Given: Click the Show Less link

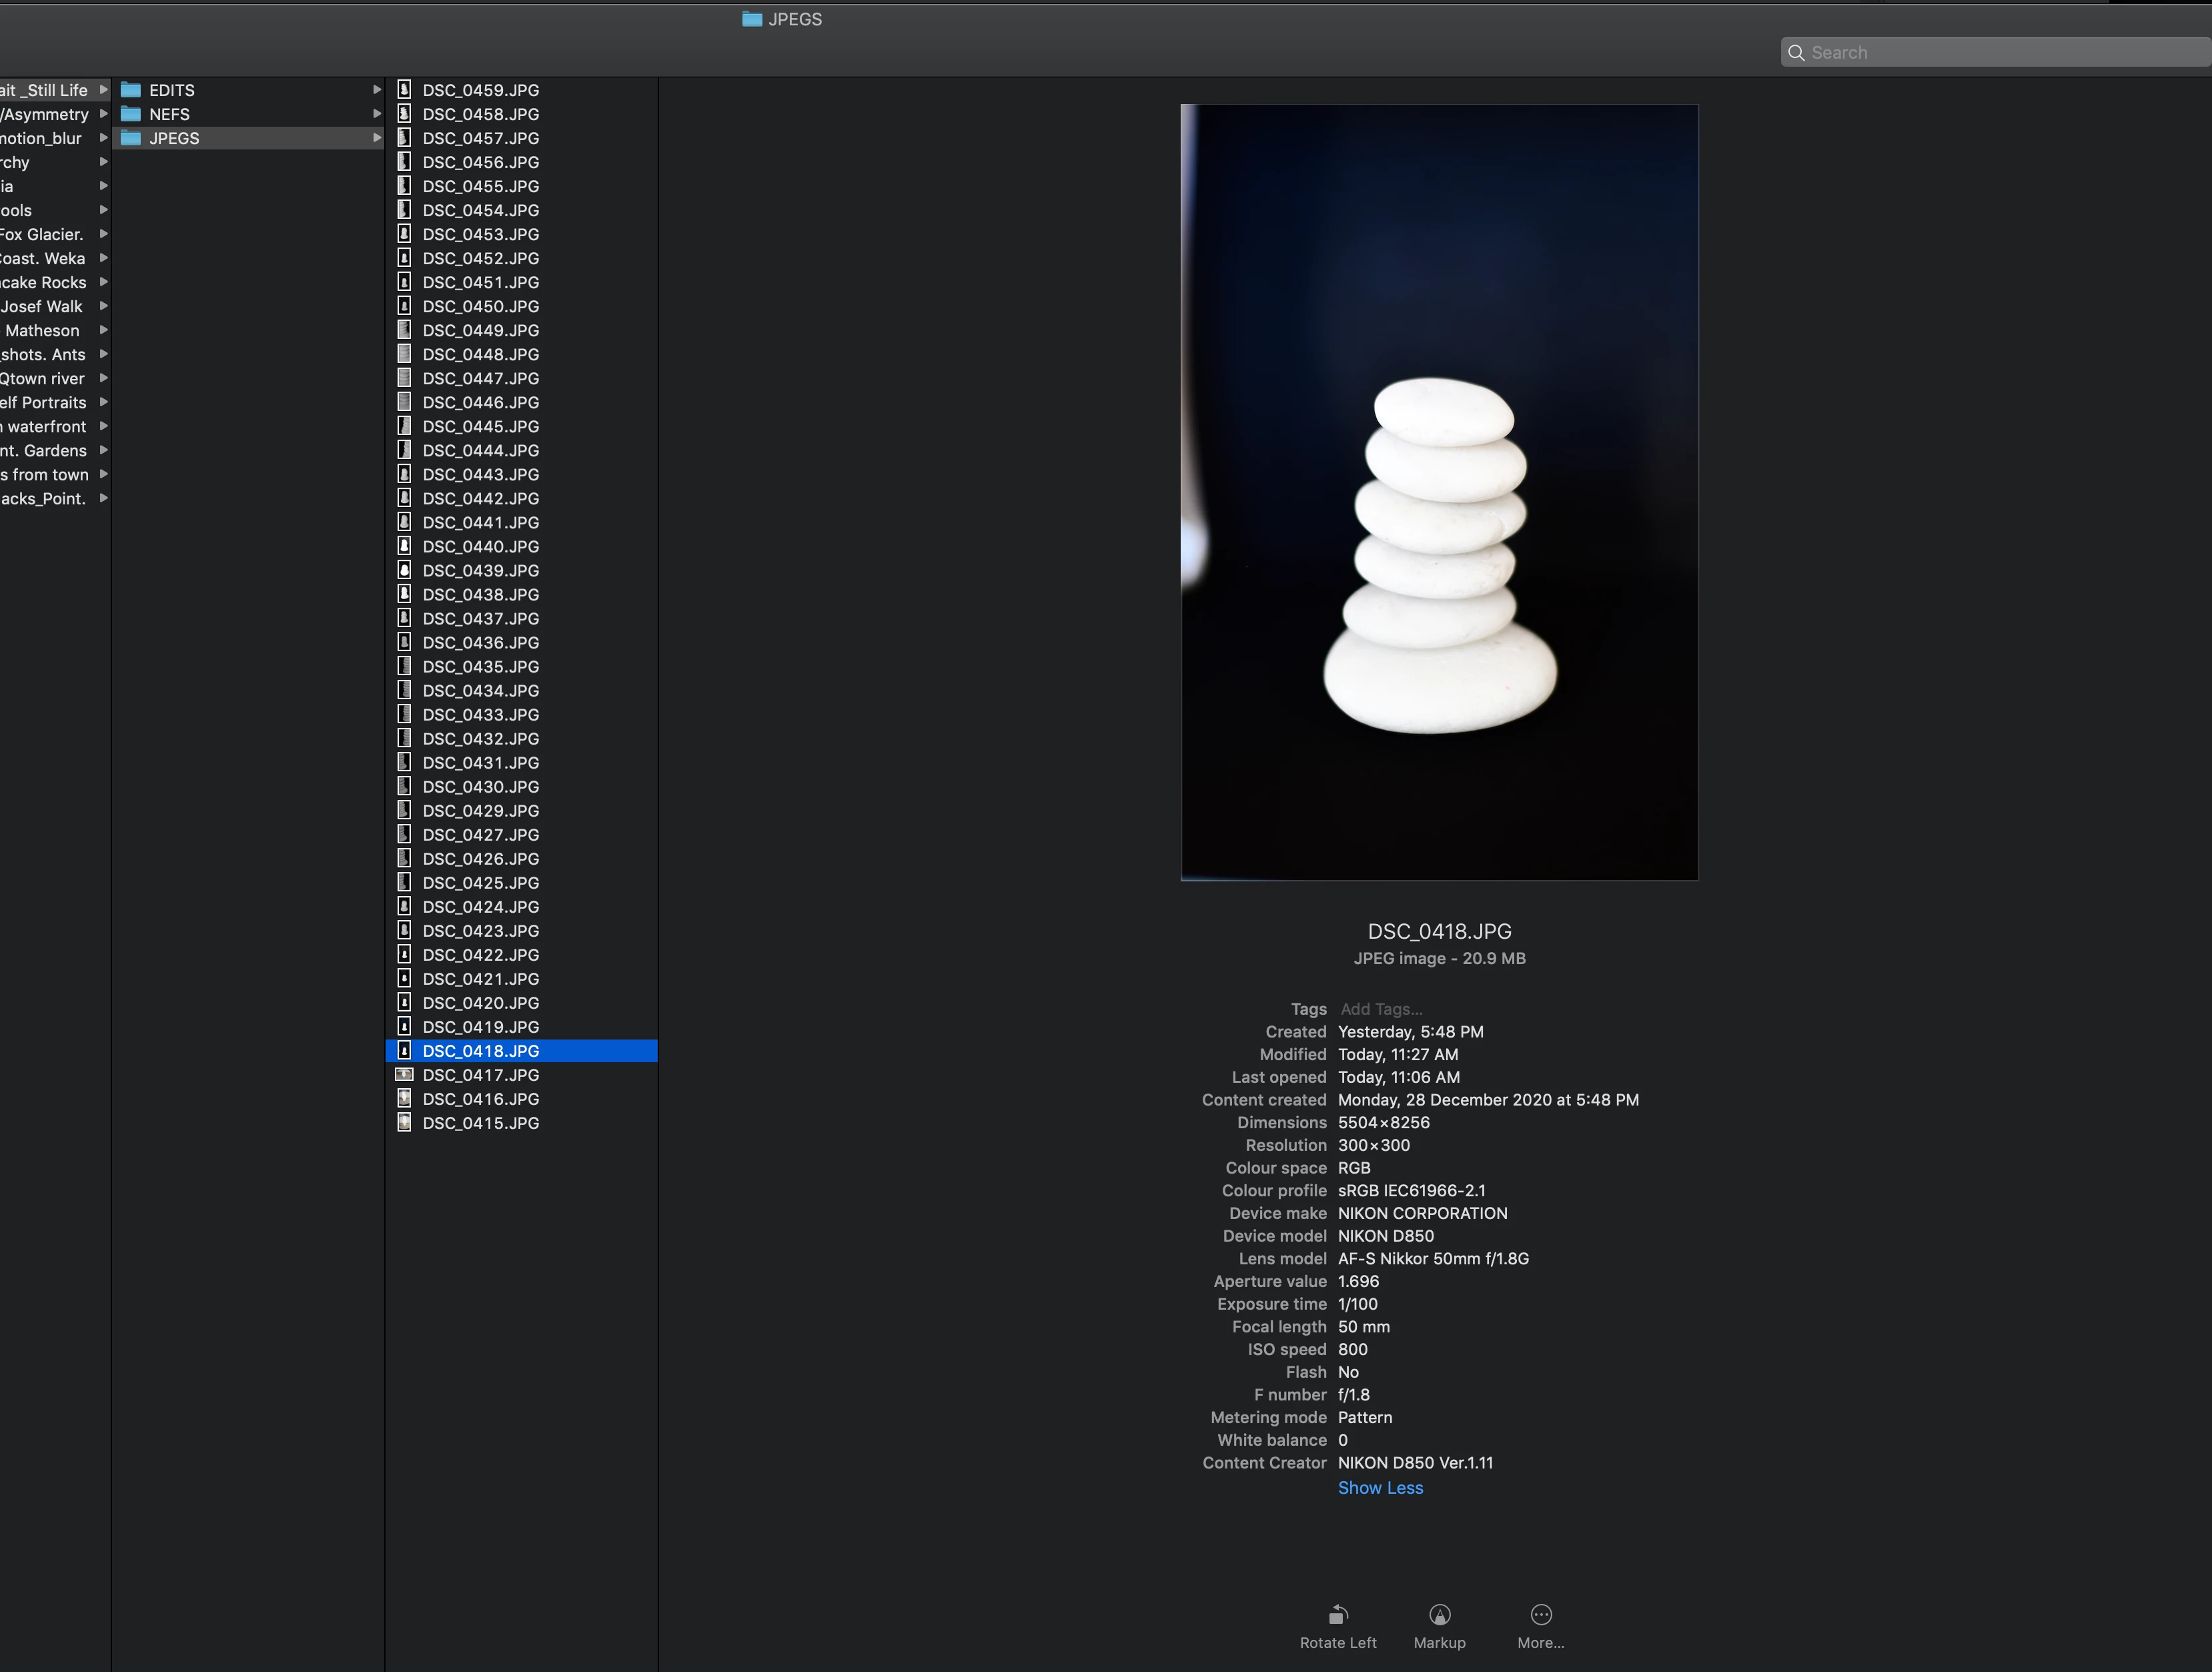Looking at the screenshot, I should (1380, 1488).
